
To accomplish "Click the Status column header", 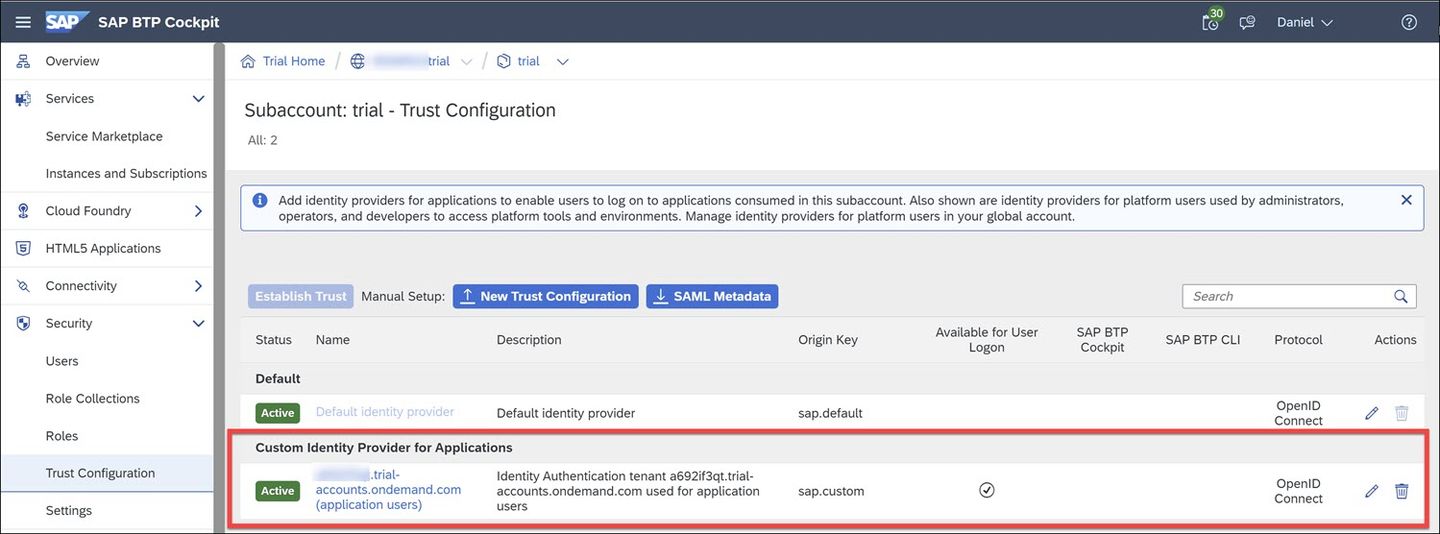I will 273,340.
